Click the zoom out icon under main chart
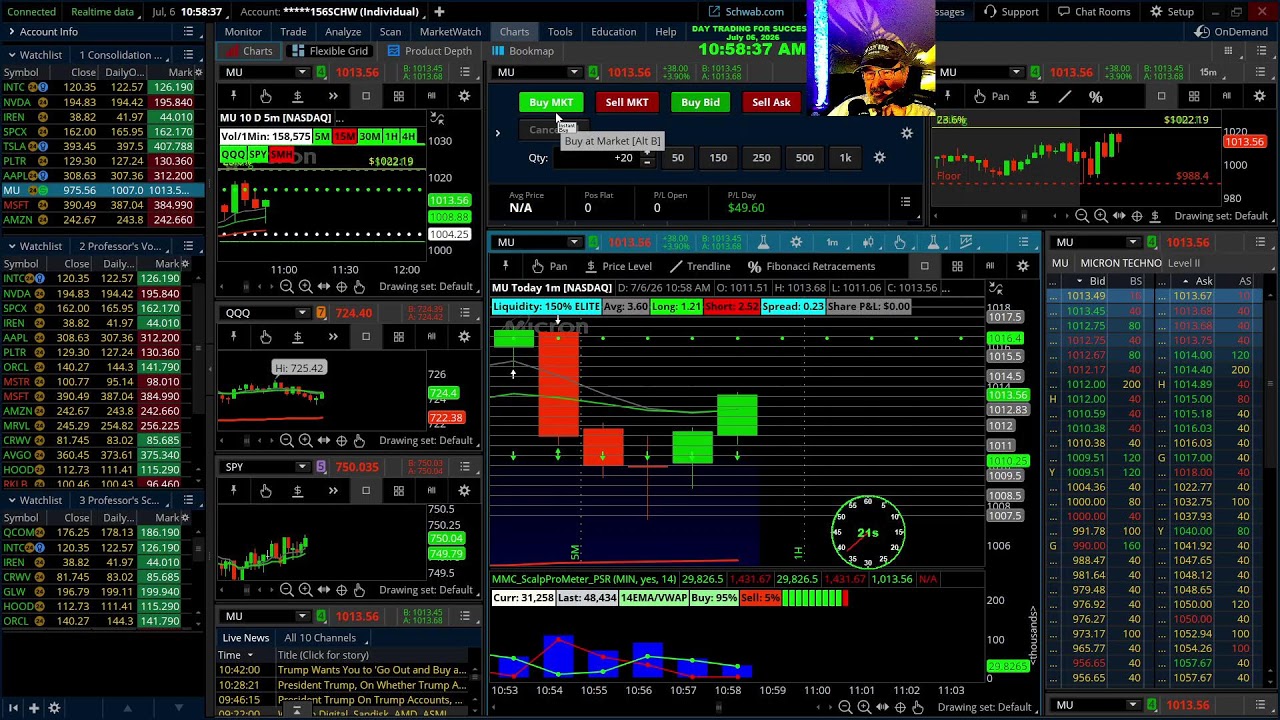Screen dimensions: 1280x720 [x=845, y=707]
